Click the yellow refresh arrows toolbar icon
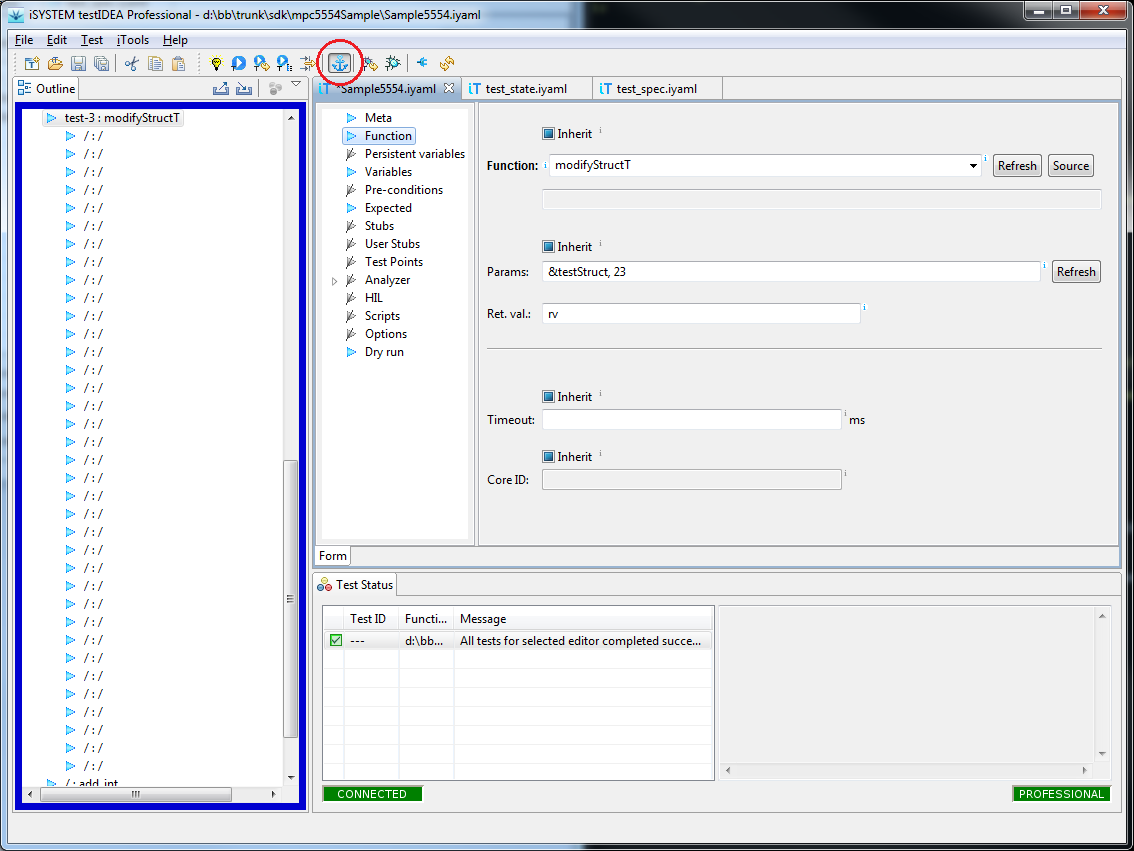 [x=447, y=64]
